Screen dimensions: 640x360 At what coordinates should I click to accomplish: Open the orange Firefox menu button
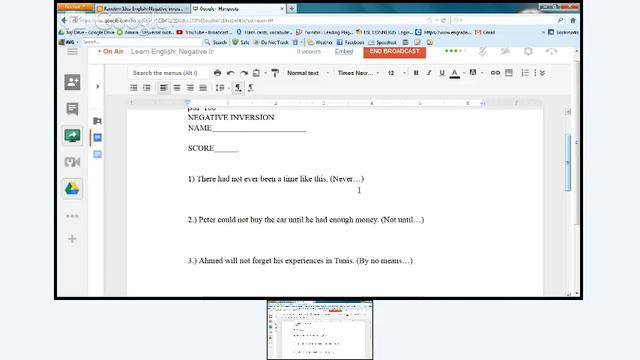point(75,7)
